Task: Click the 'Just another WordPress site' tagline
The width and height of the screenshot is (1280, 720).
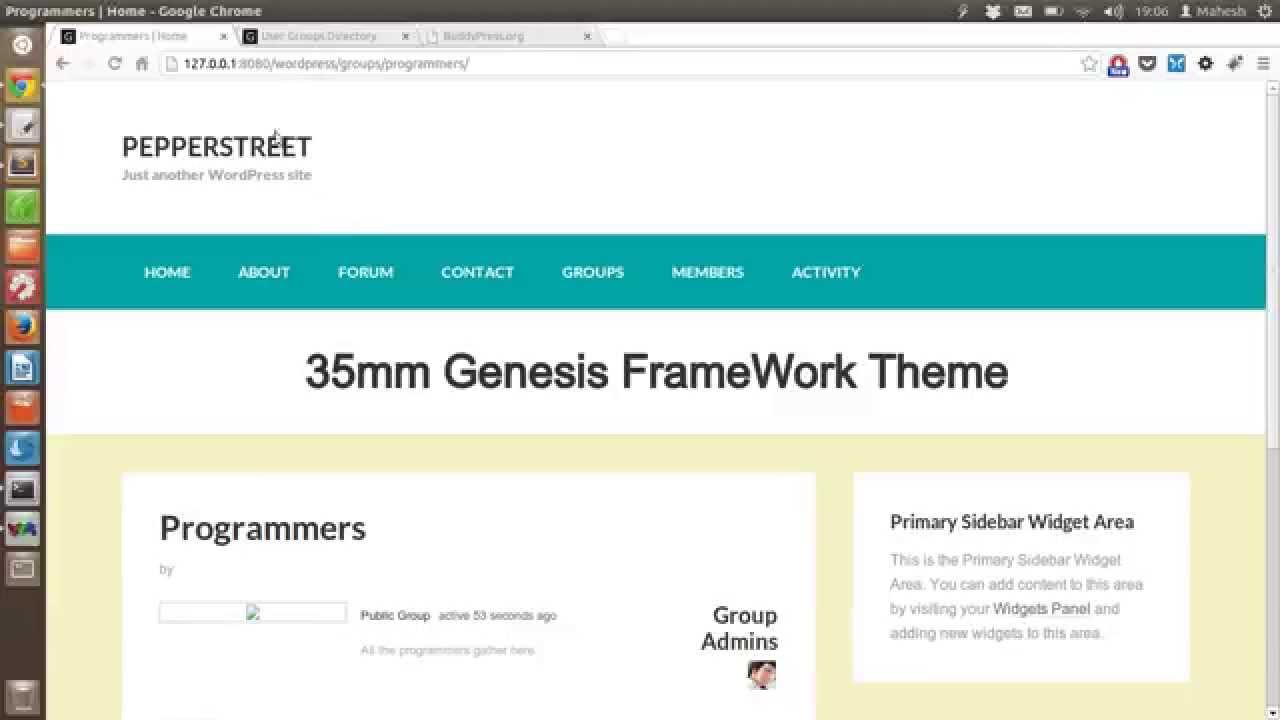Action: (217, 175)
